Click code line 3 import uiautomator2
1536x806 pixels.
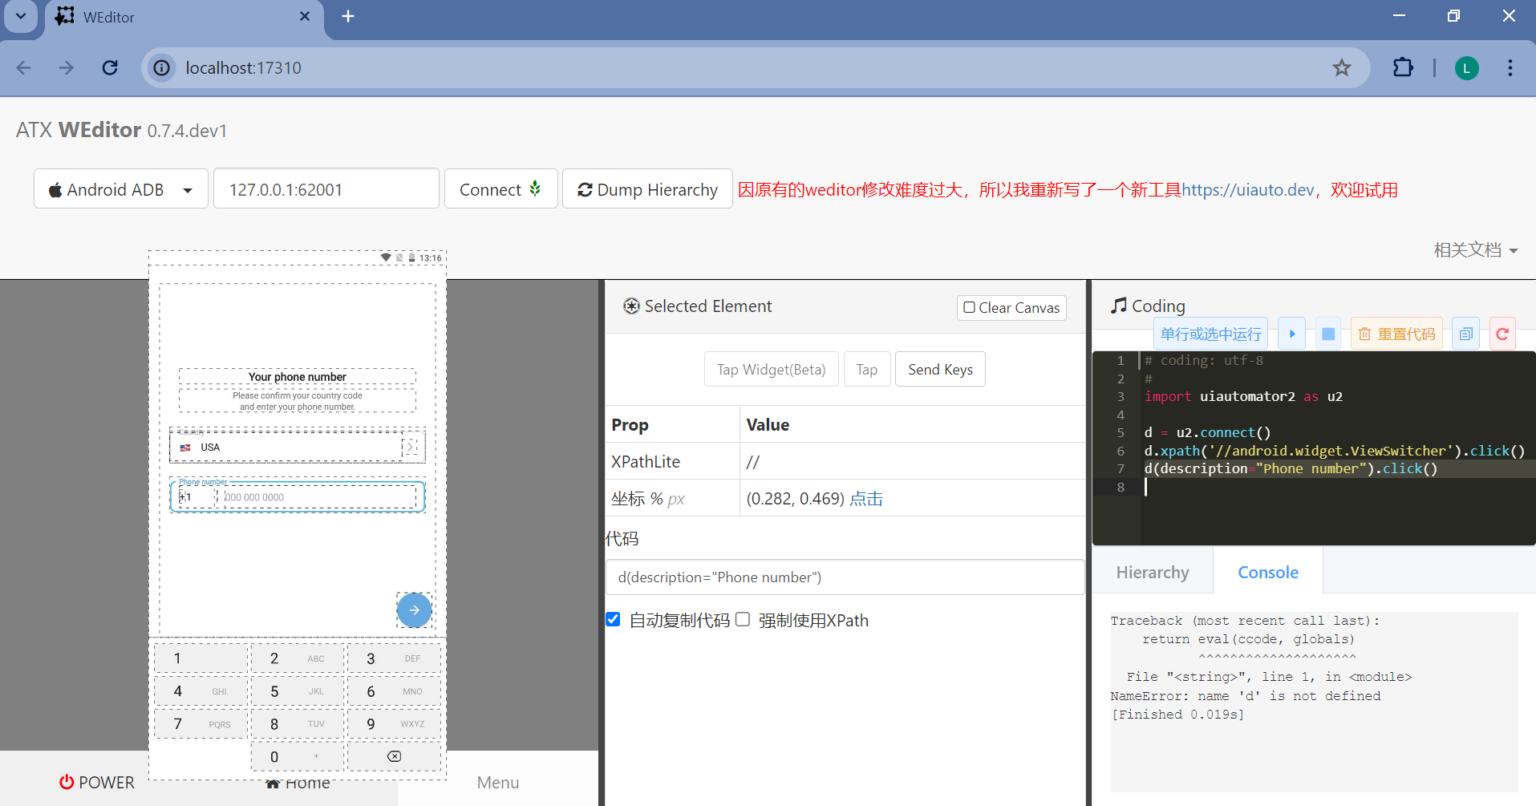1243,397
